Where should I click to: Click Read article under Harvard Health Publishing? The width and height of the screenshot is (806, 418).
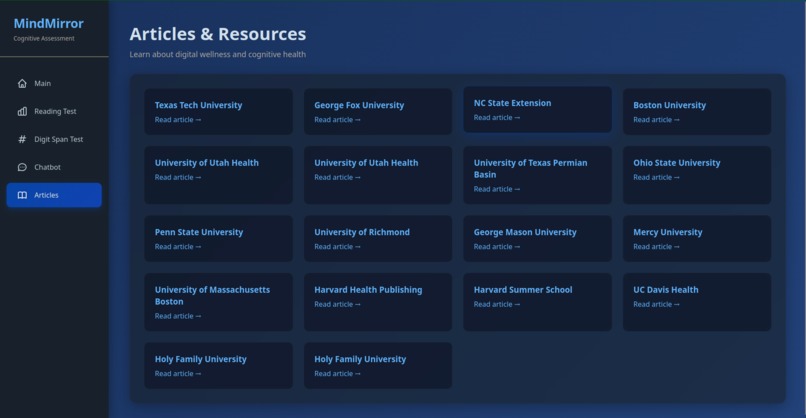point(337,304)
